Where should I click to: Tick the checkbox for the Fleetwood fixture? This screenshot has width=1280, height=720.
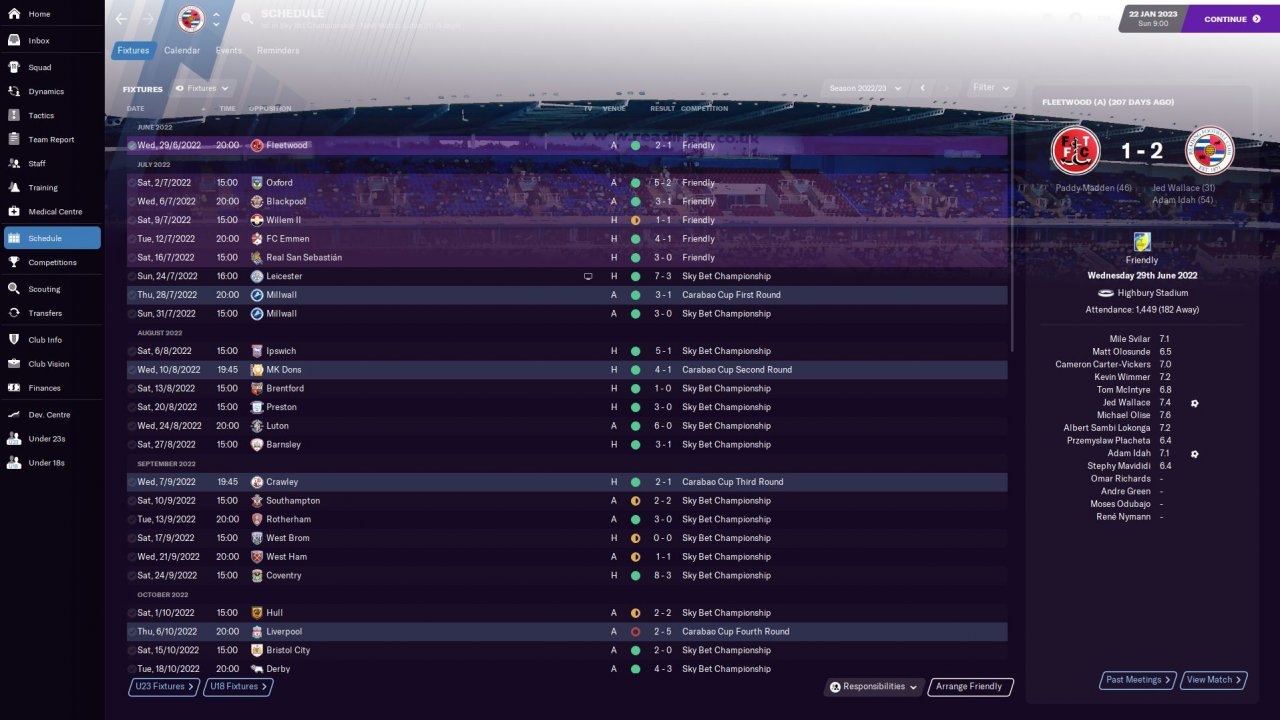point(132,146)
